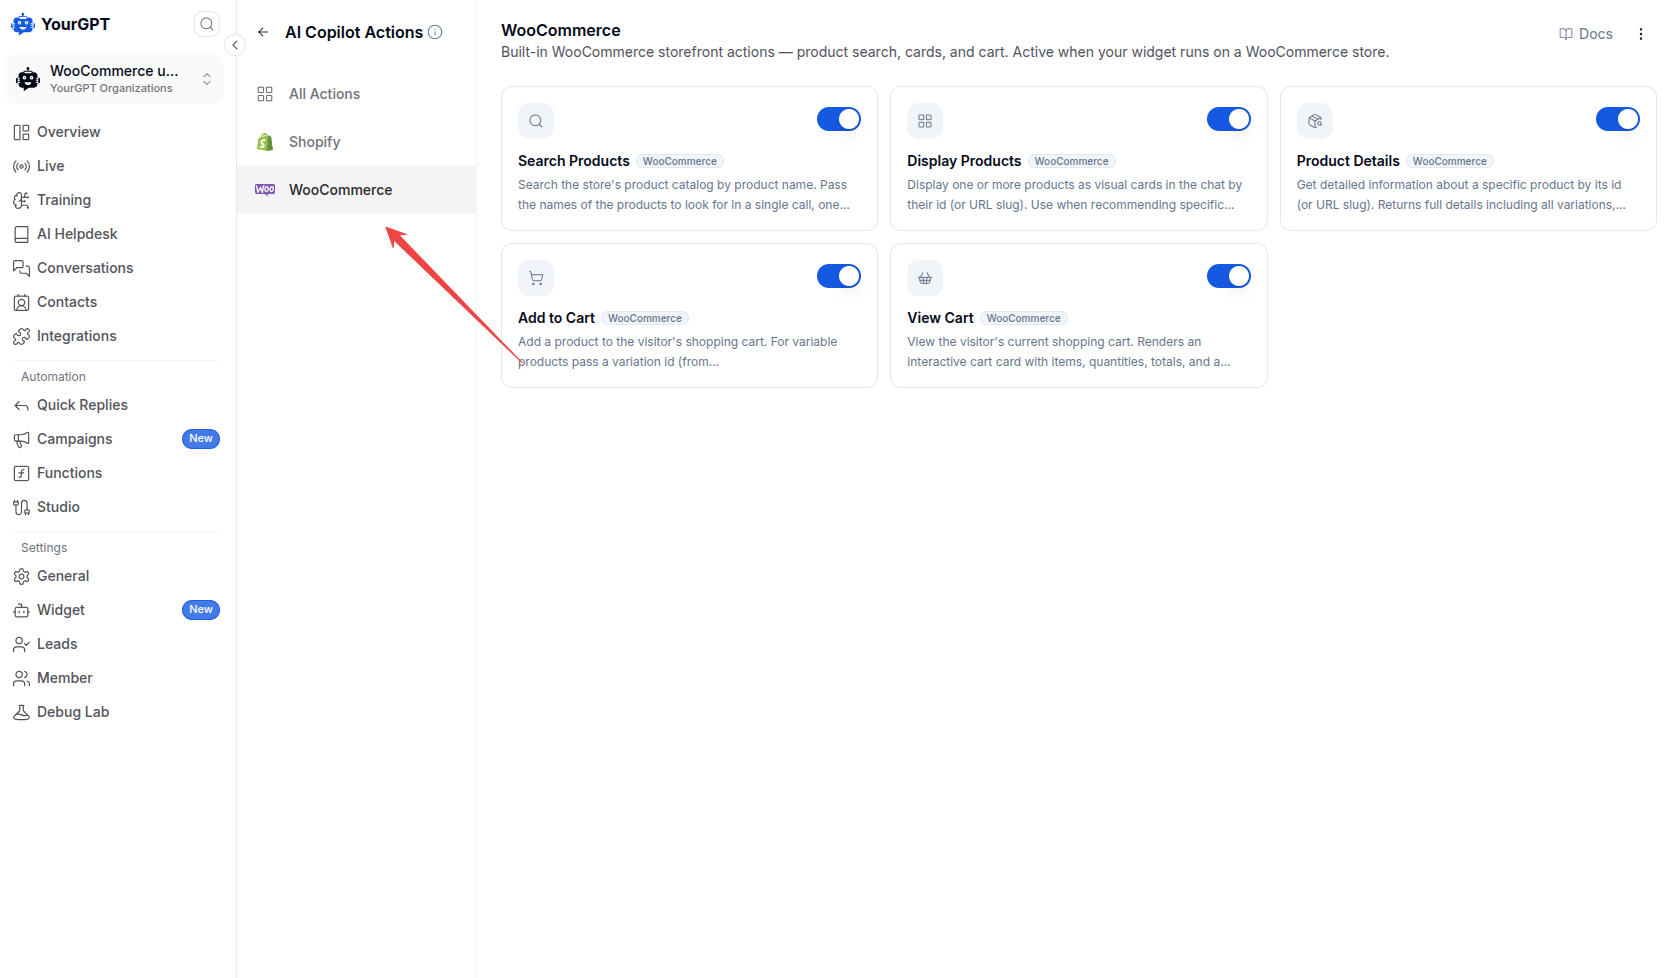Toggle off the View Cart action

(x=1229, y=276)
